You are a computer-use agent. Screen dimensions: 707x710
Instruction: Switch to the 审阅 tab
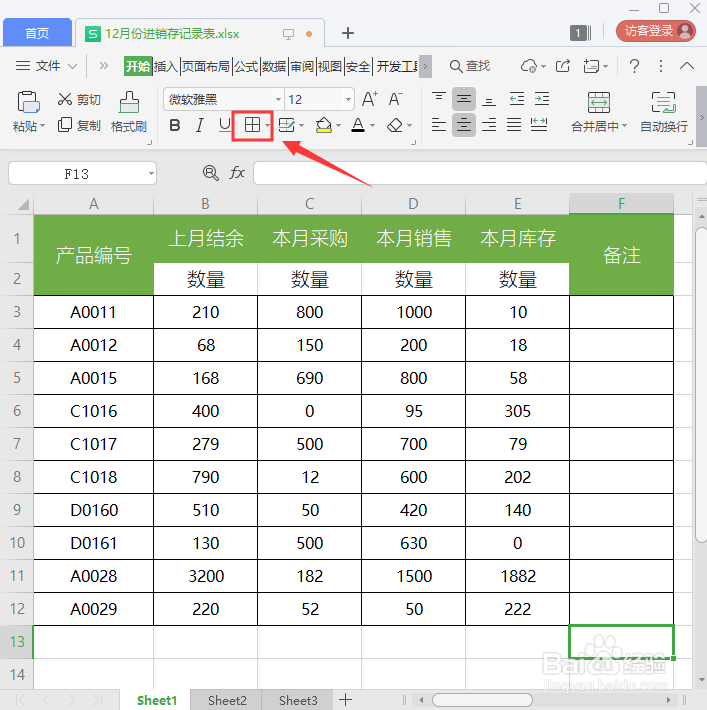(x=302, y=67)
